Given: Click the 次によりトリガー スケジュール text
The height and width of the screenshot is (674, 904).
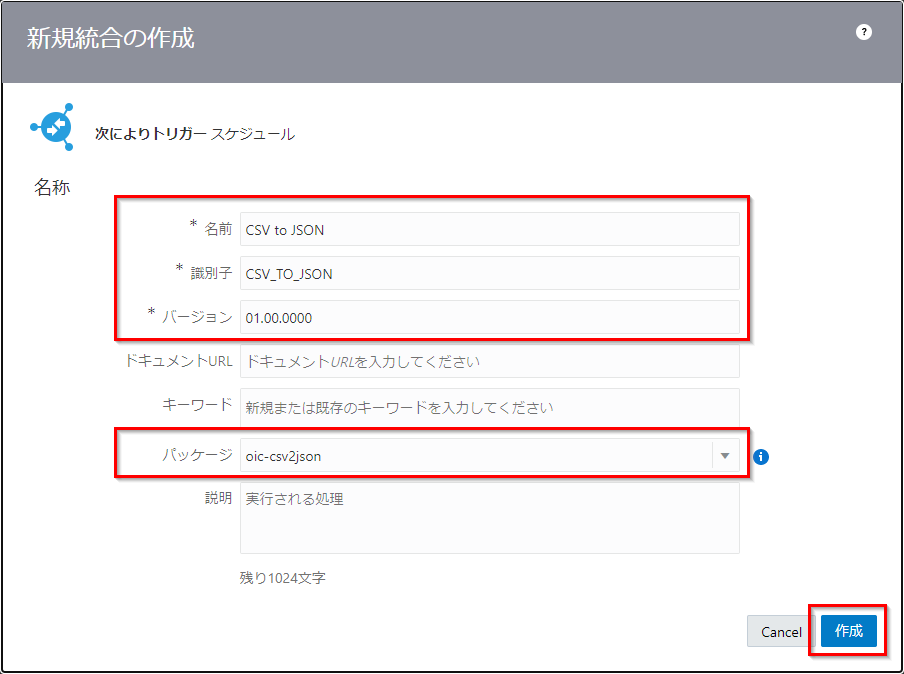Looking at the screenshot, I should pos(194,133).
